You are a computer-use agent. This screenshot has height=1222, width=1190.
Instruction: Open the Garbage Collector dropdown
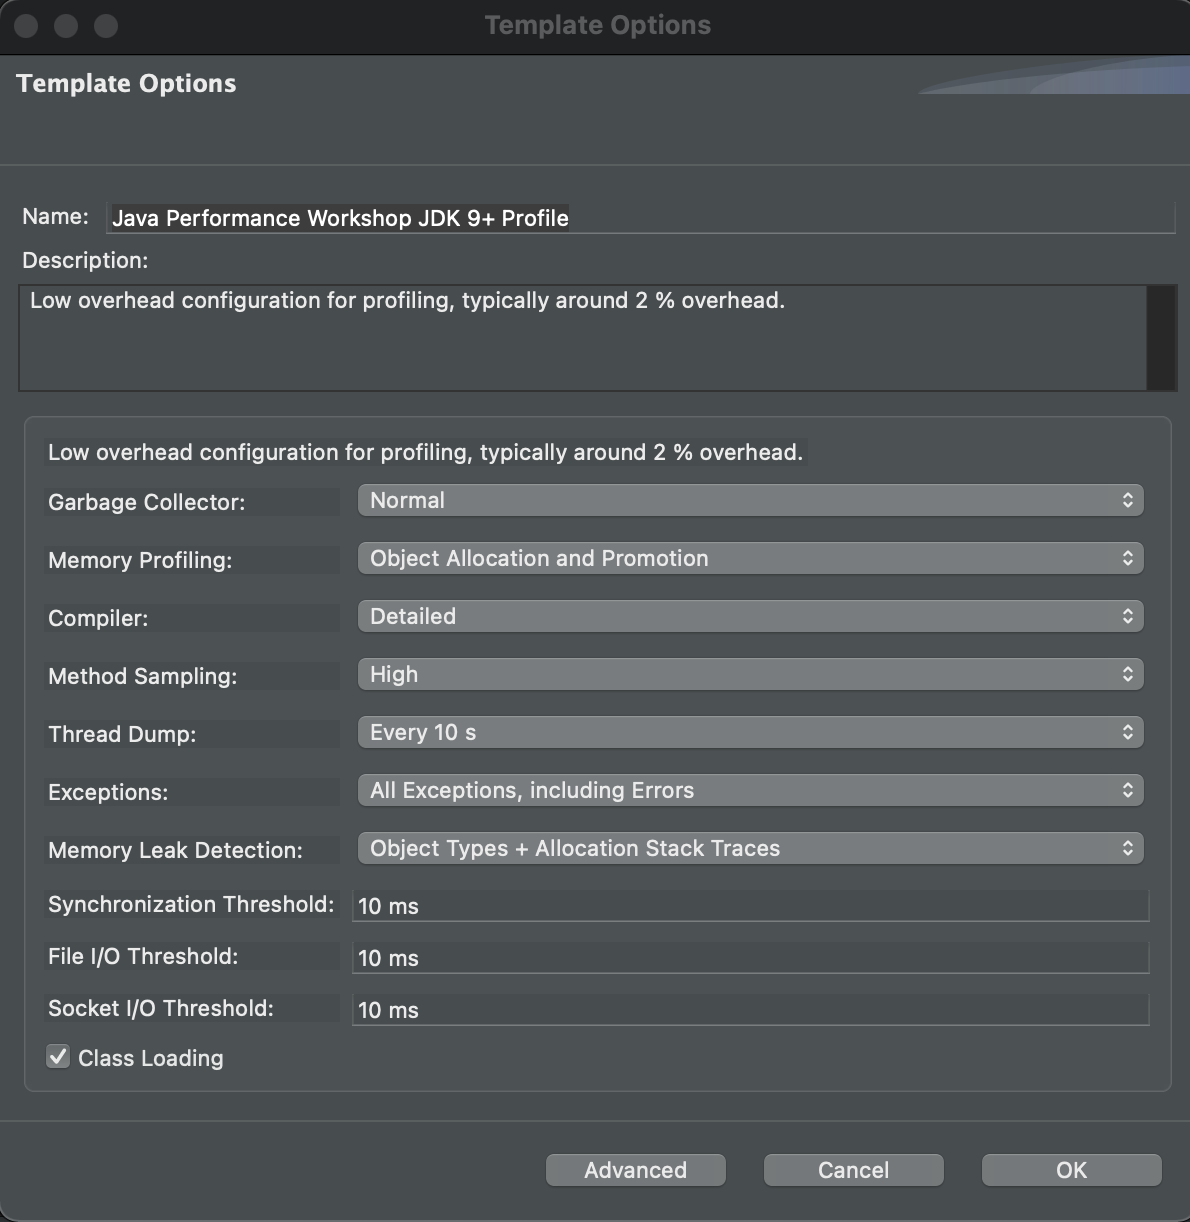[750, 500]
